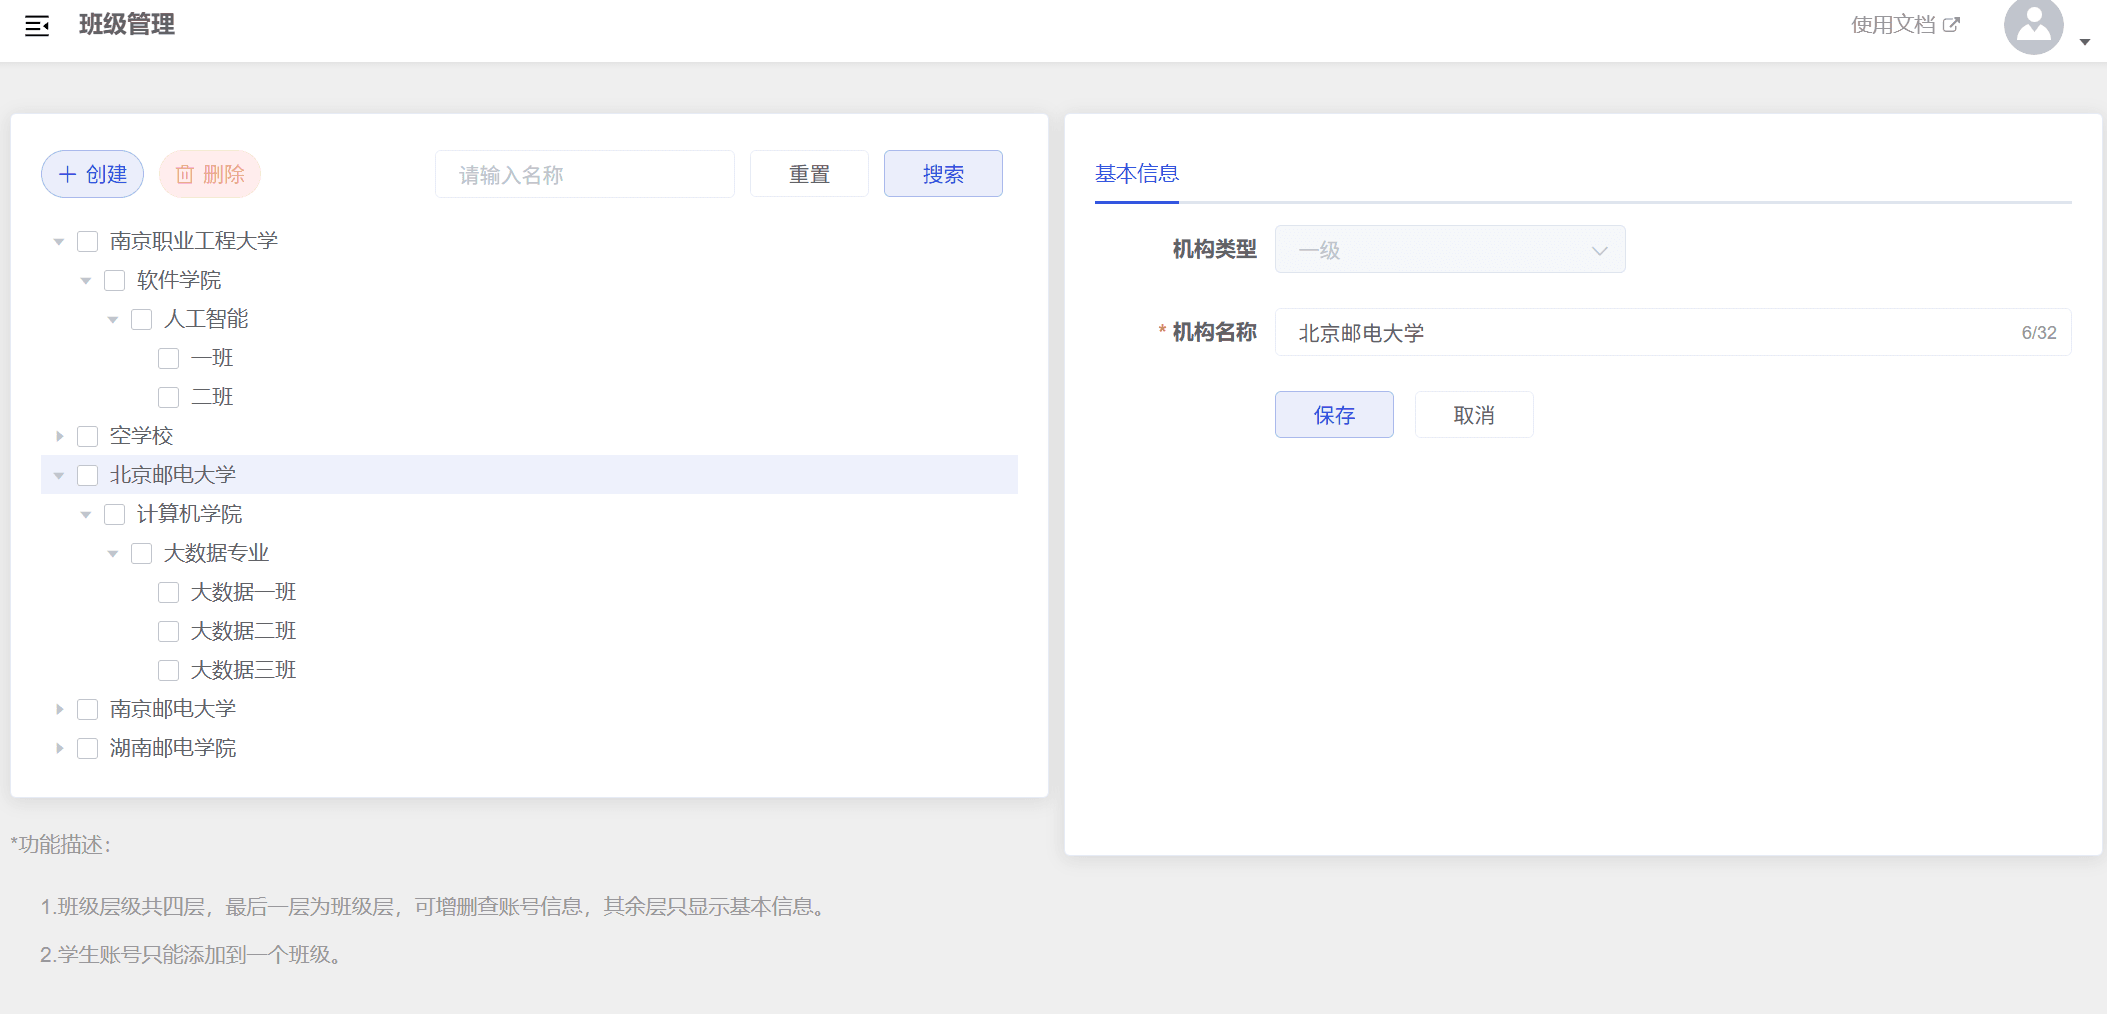Click the 创建 button with plus icon

click(92, 174)
